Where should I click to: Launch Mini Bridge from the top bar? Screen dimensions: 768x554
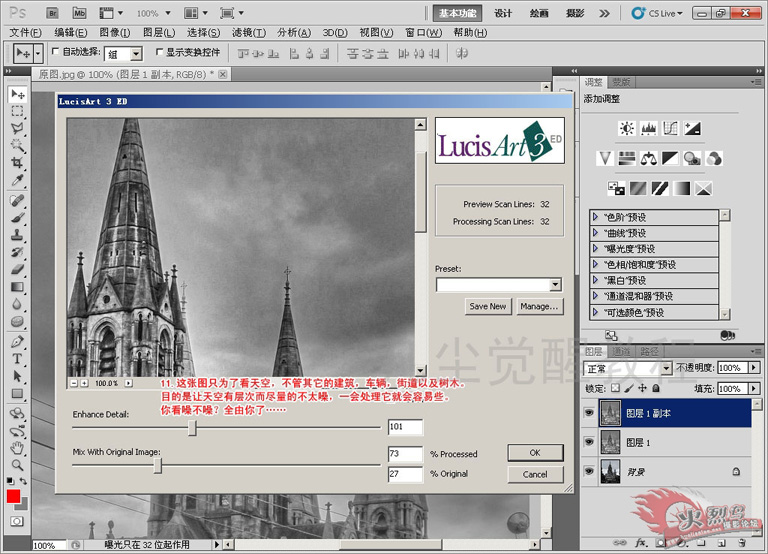[79, 13]
